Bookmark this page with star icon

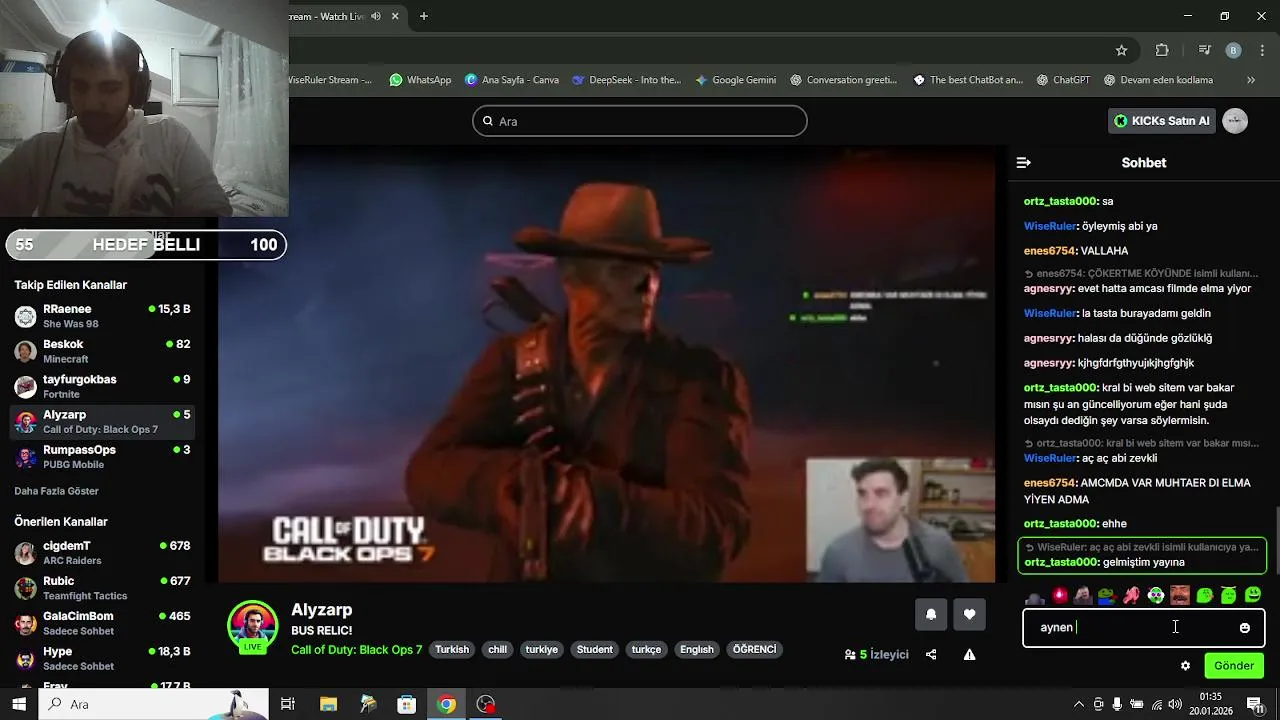pos(1122,50)
